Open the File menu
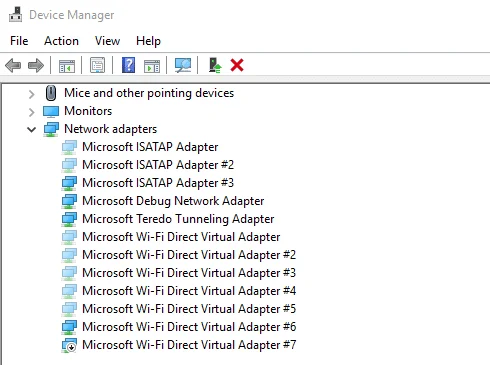 click(x=19, y=41)
